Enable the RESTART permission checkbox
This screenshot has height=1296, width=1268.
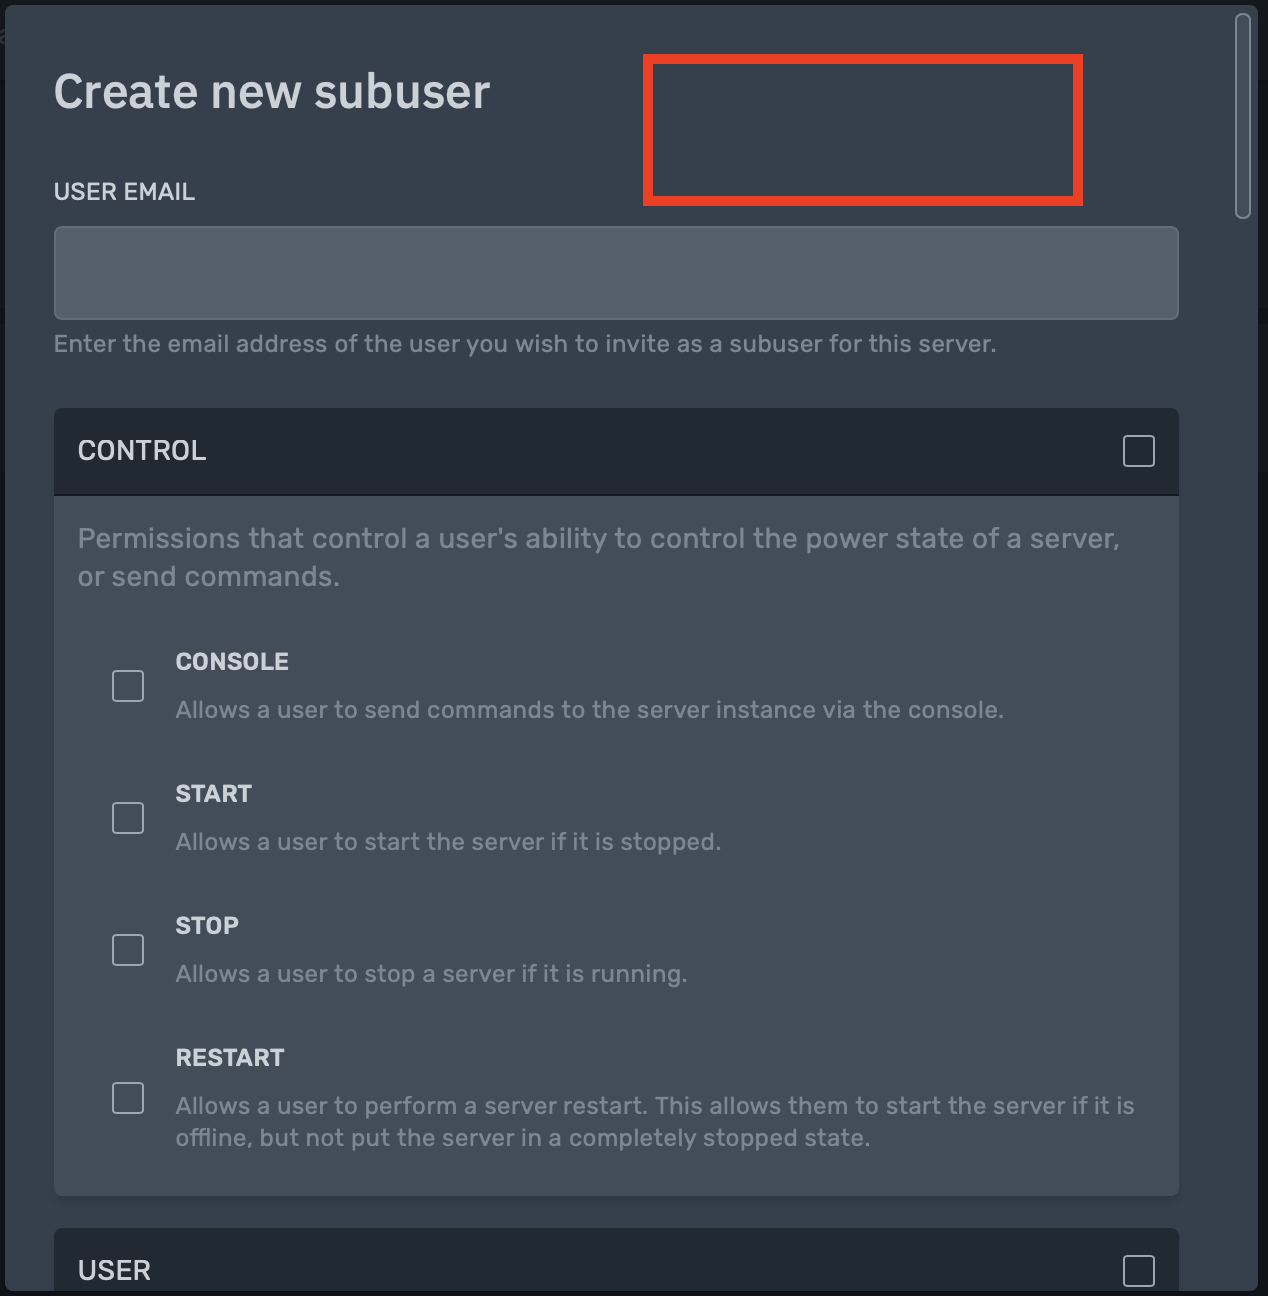click(x=128, y=1098)
